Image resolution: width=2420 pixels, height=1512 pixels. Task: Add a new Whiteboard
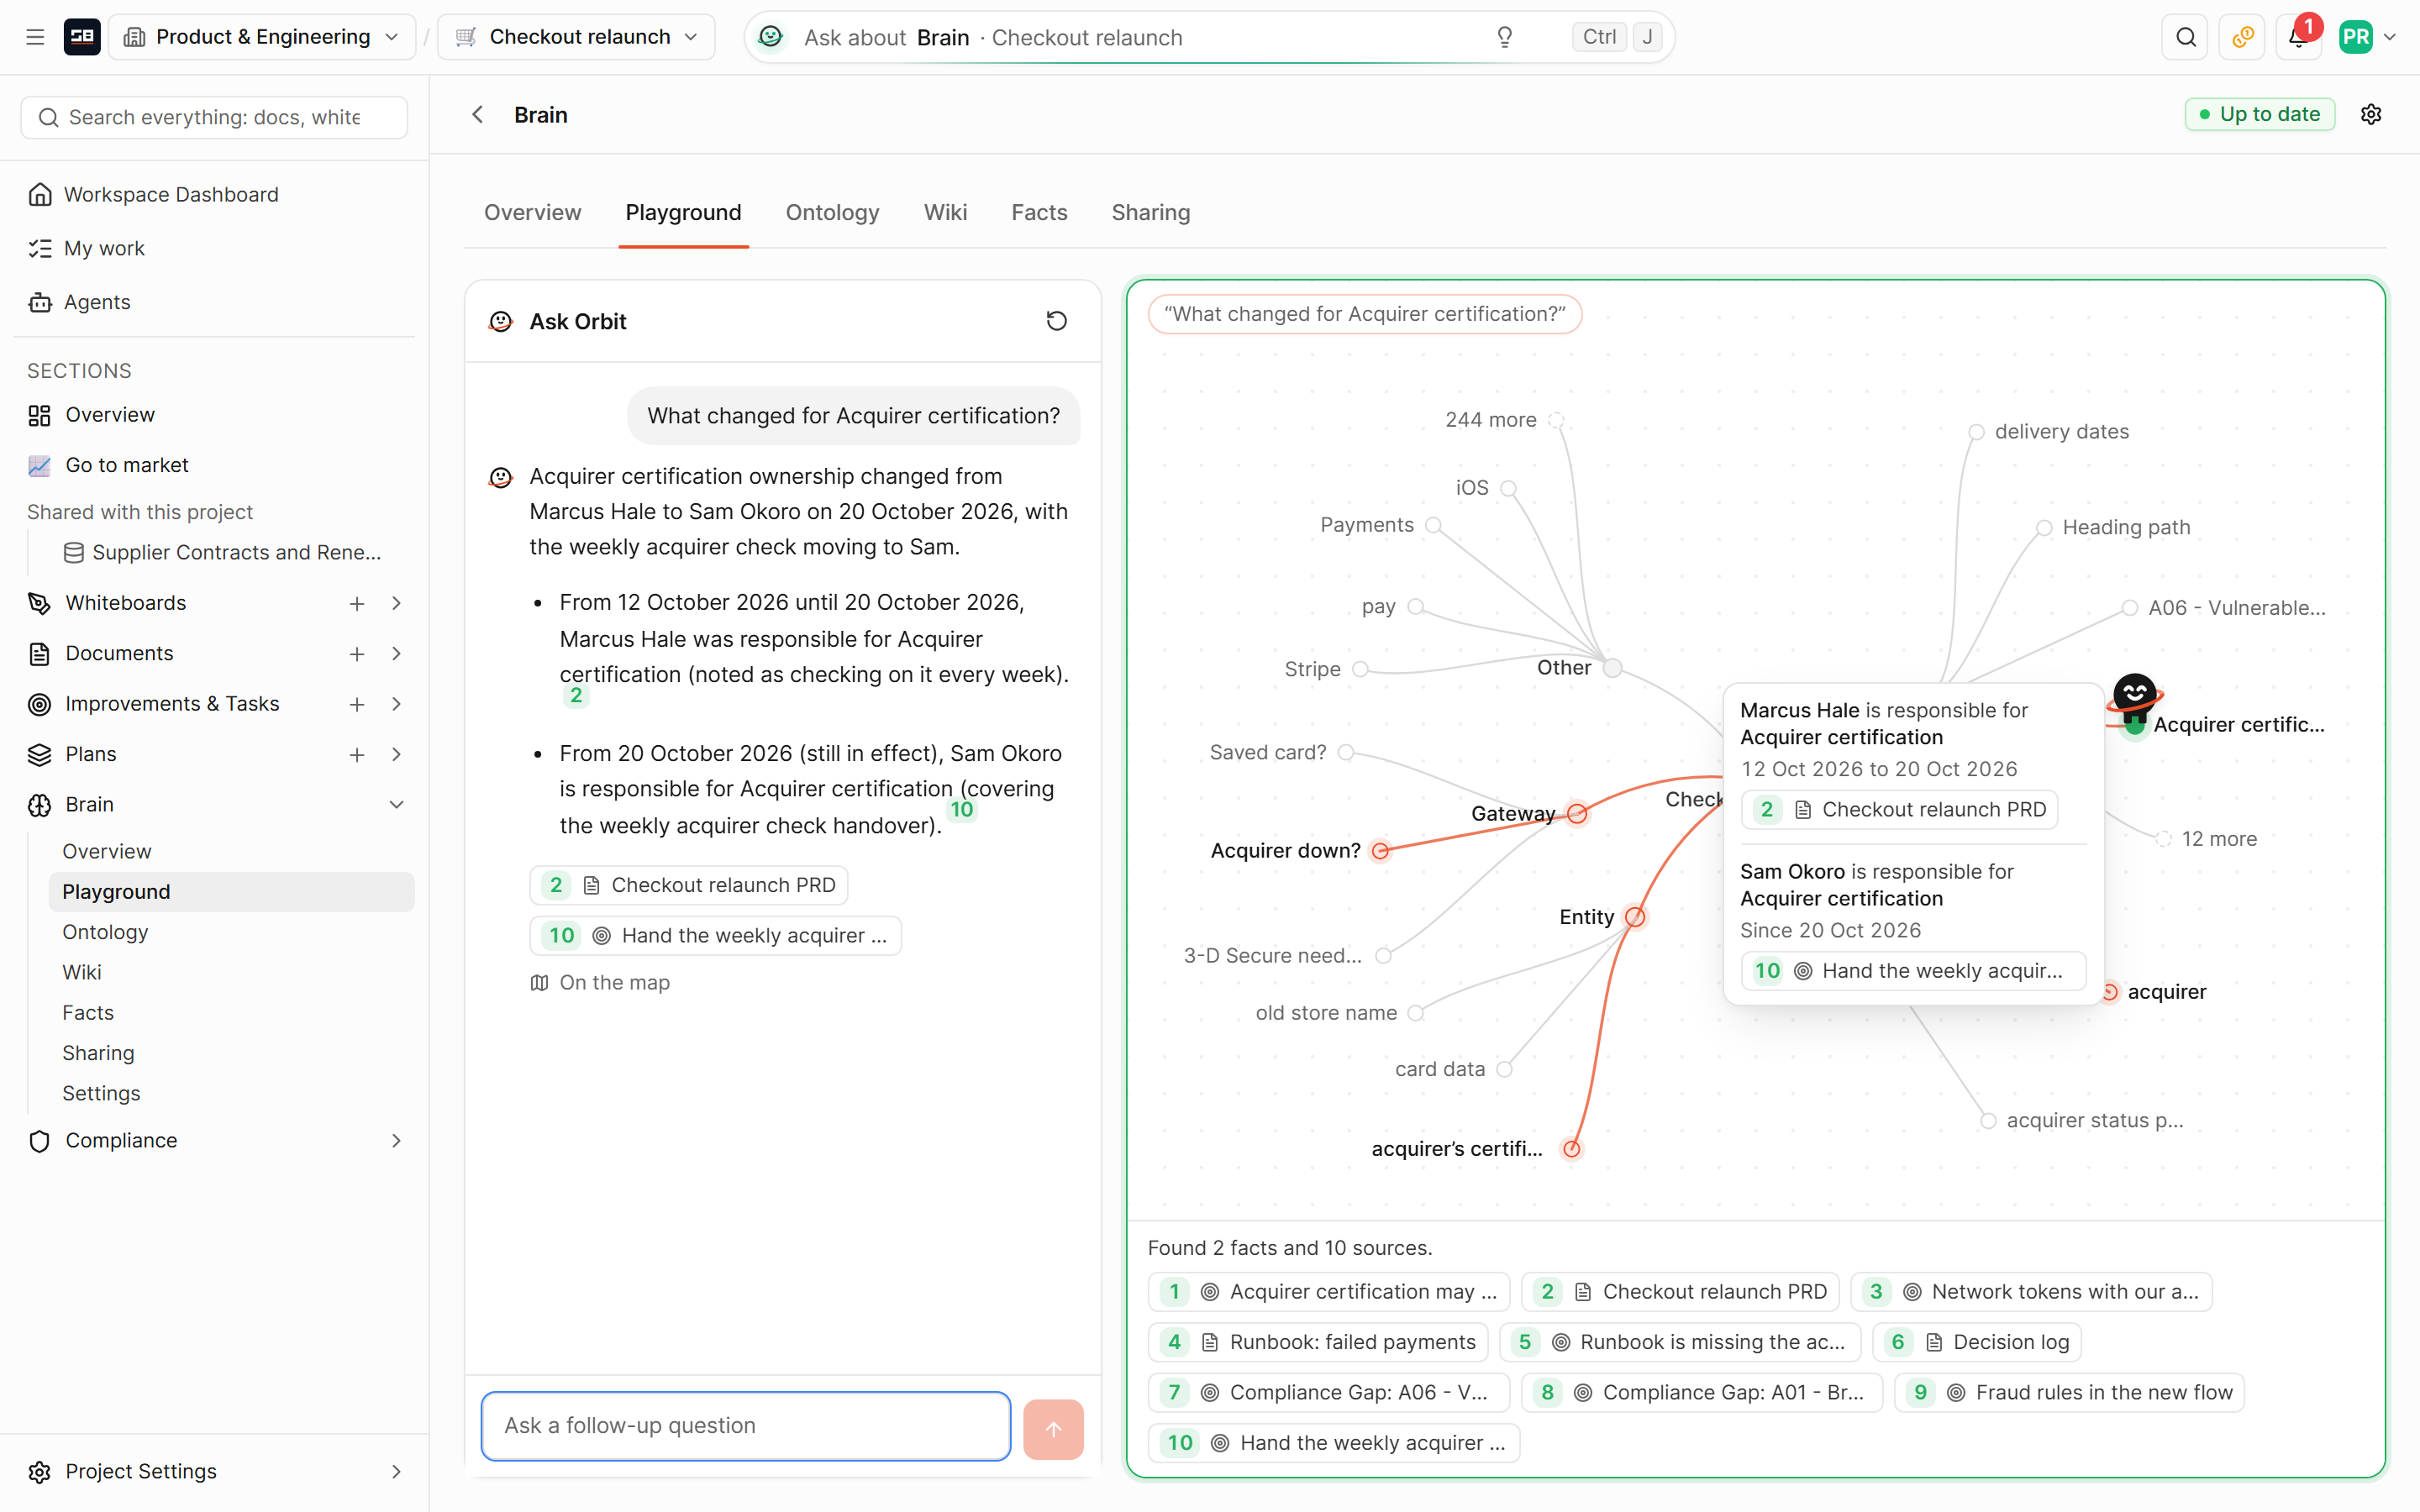click(357, 603)
